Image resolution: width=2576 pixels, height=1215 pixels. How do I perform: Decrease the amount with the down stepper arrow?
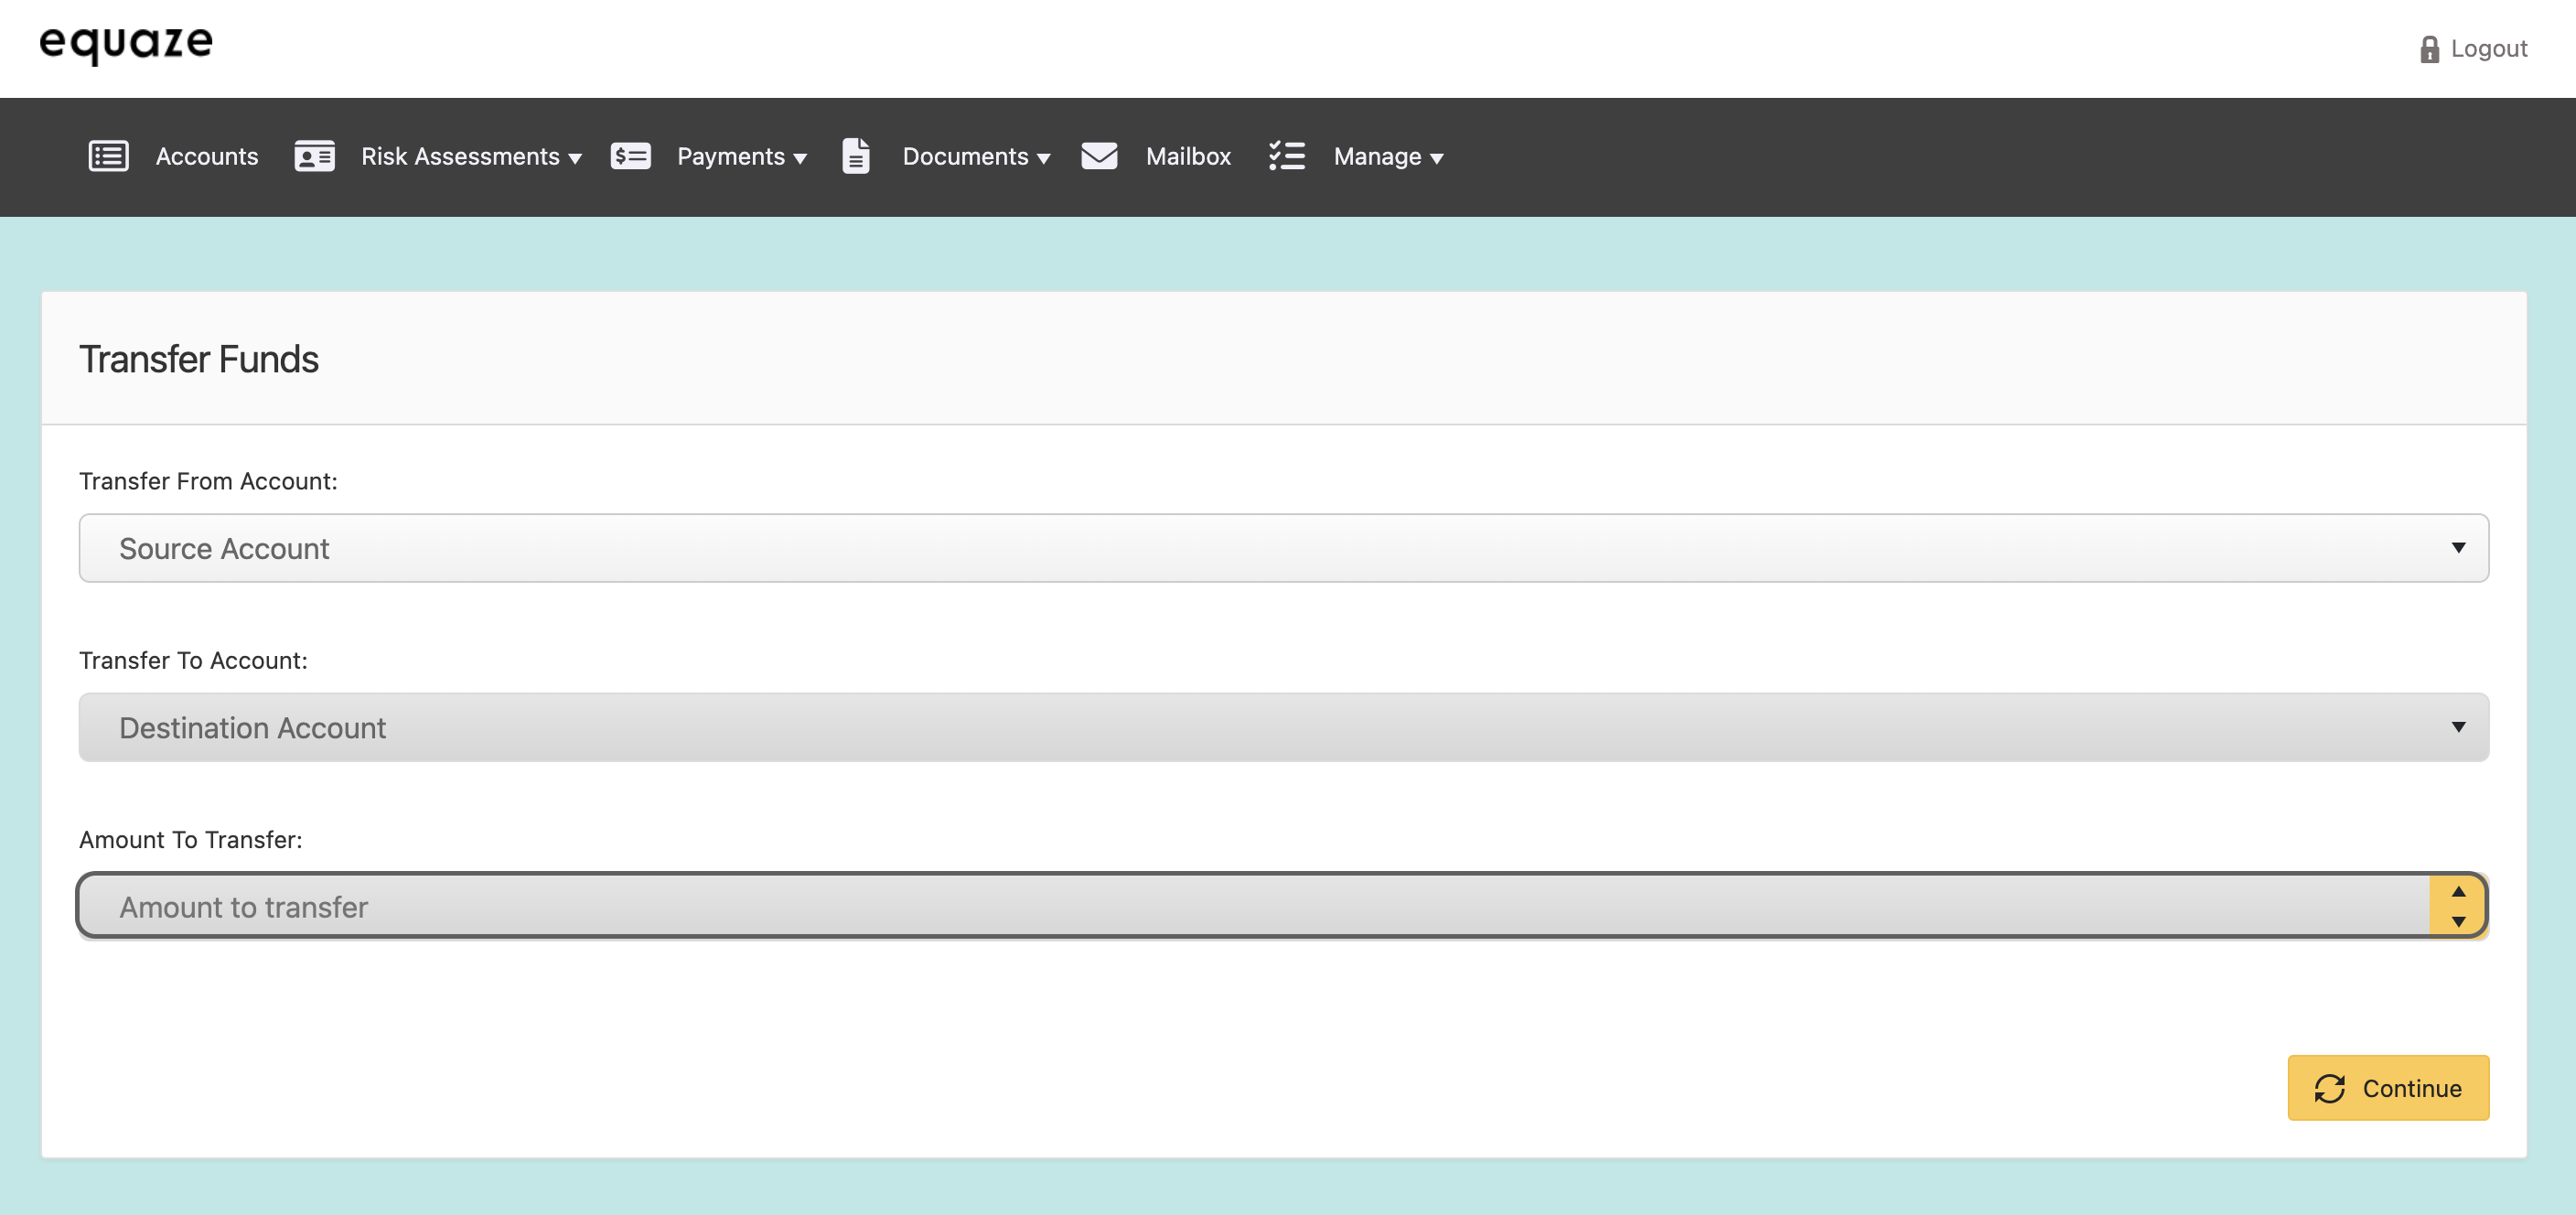[x=2458, y=921]
